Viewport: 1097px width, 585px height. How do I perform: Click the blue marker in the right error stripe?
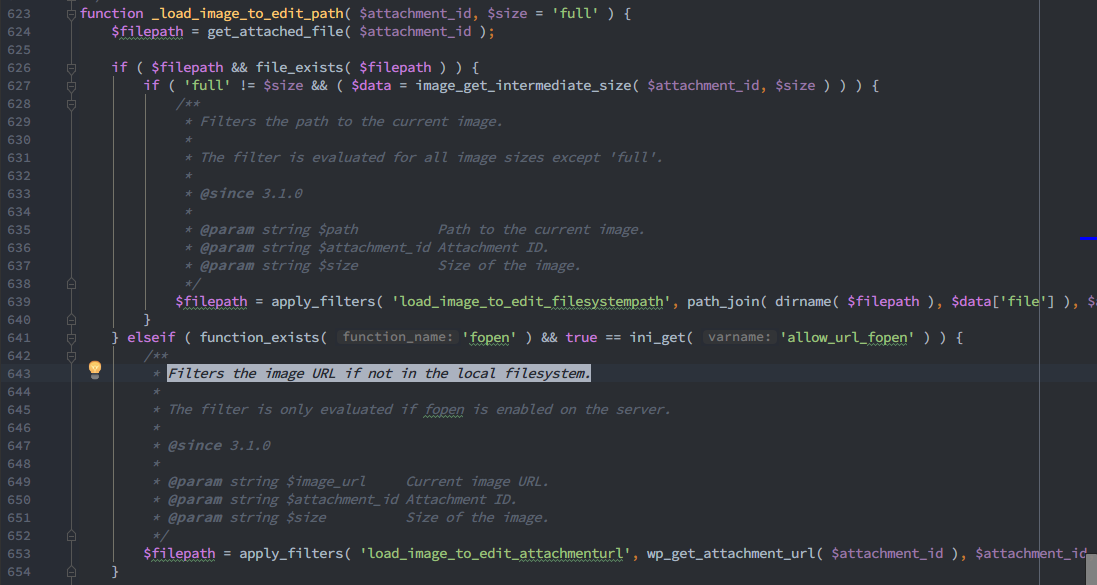[1088, 239]
